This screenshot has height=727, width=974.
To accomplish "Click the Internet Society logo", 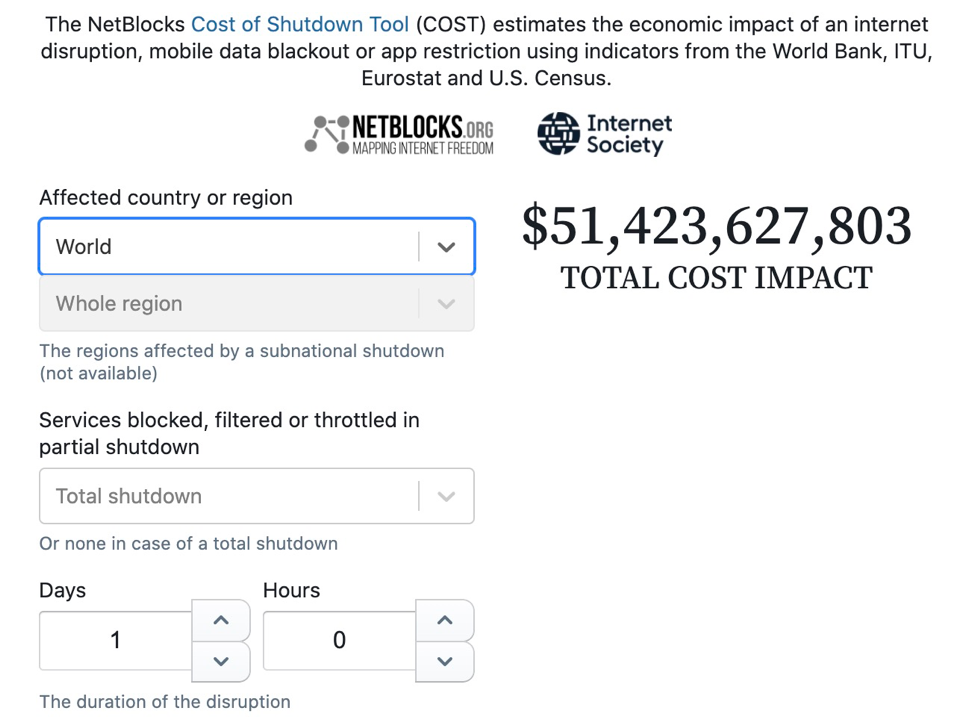I will click(x=604, y=134).
